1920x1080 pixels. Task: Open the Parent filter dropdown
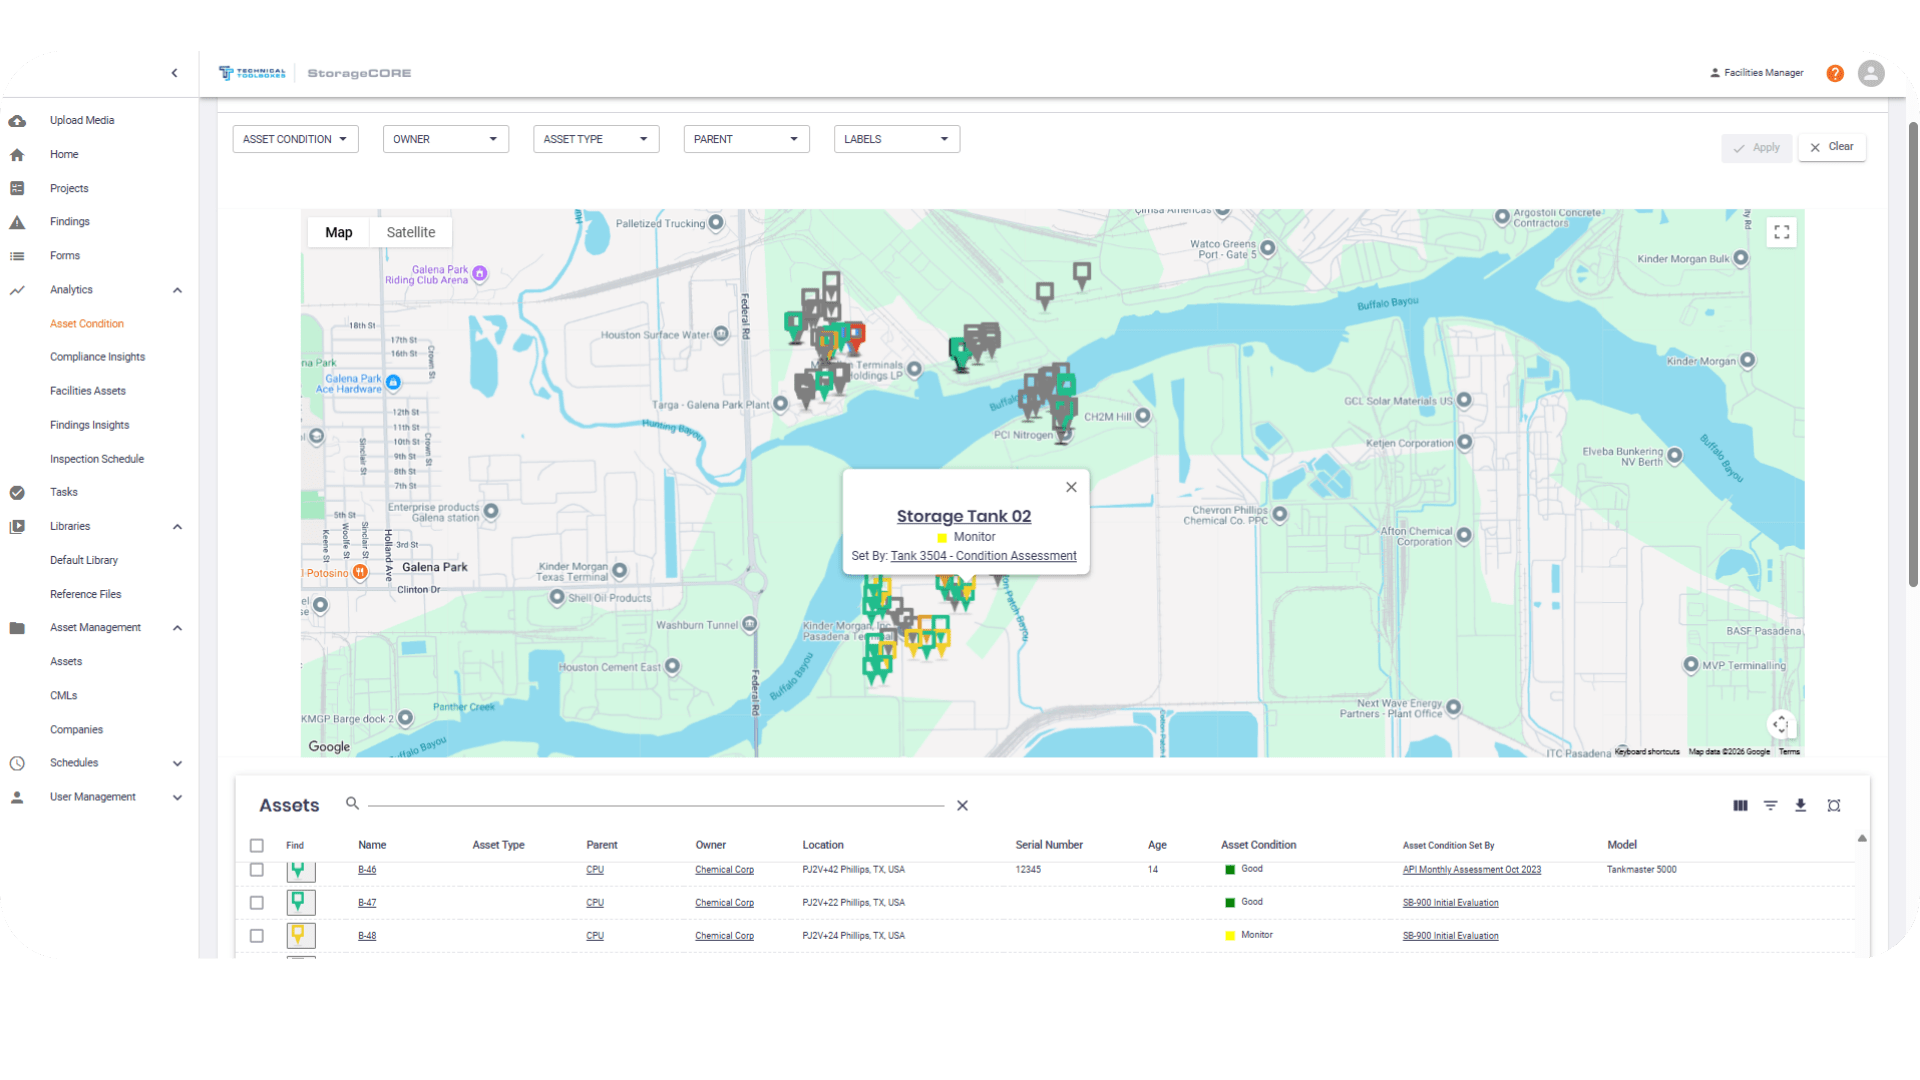[x=746, y=139]
